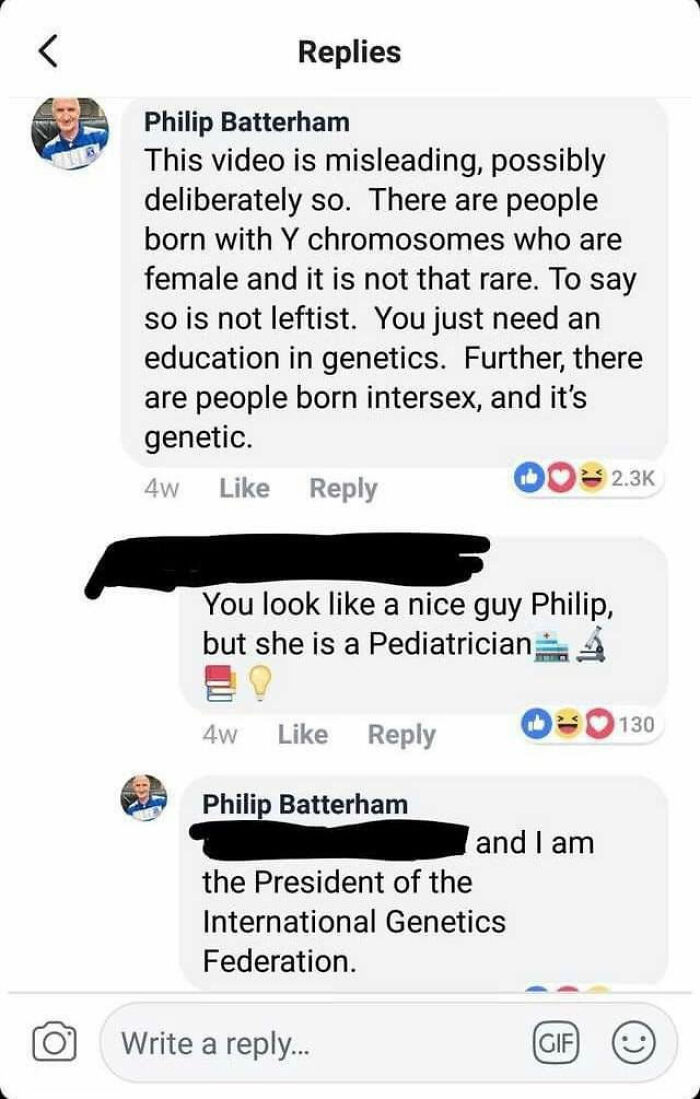Open the GIF picker
Viewport: 700px width, 1099px height.
tap(556, 1043)
